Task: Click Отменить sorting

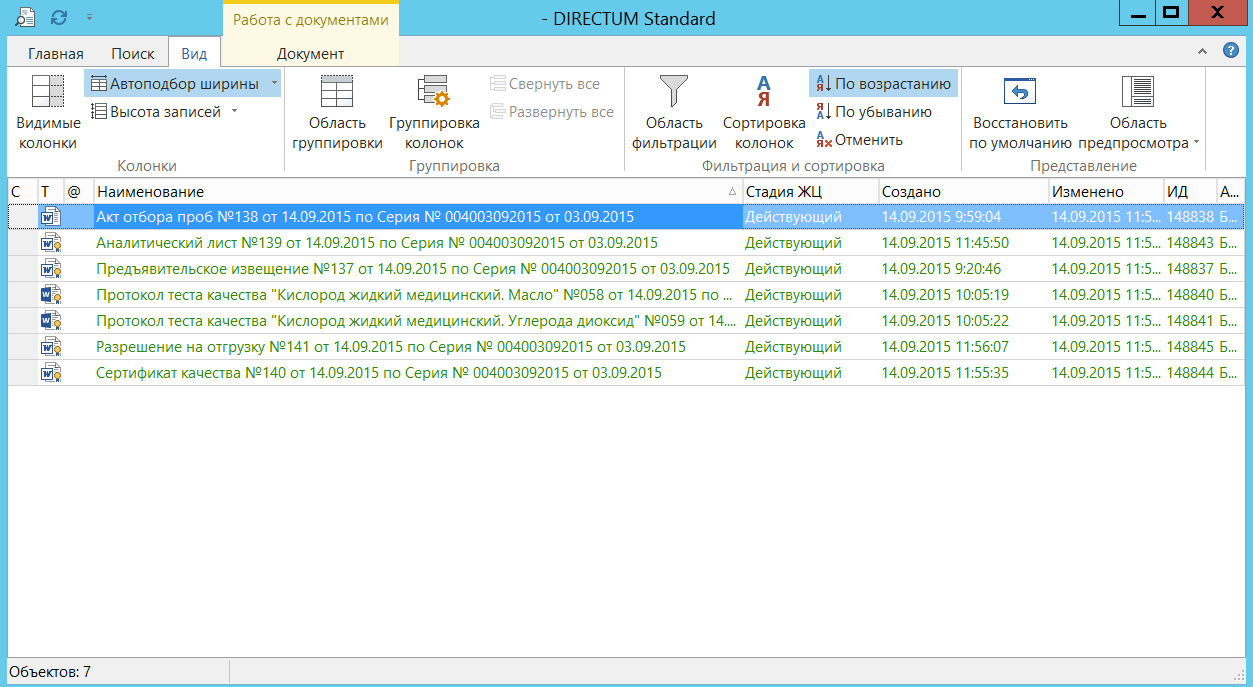Action: point(859,140)
